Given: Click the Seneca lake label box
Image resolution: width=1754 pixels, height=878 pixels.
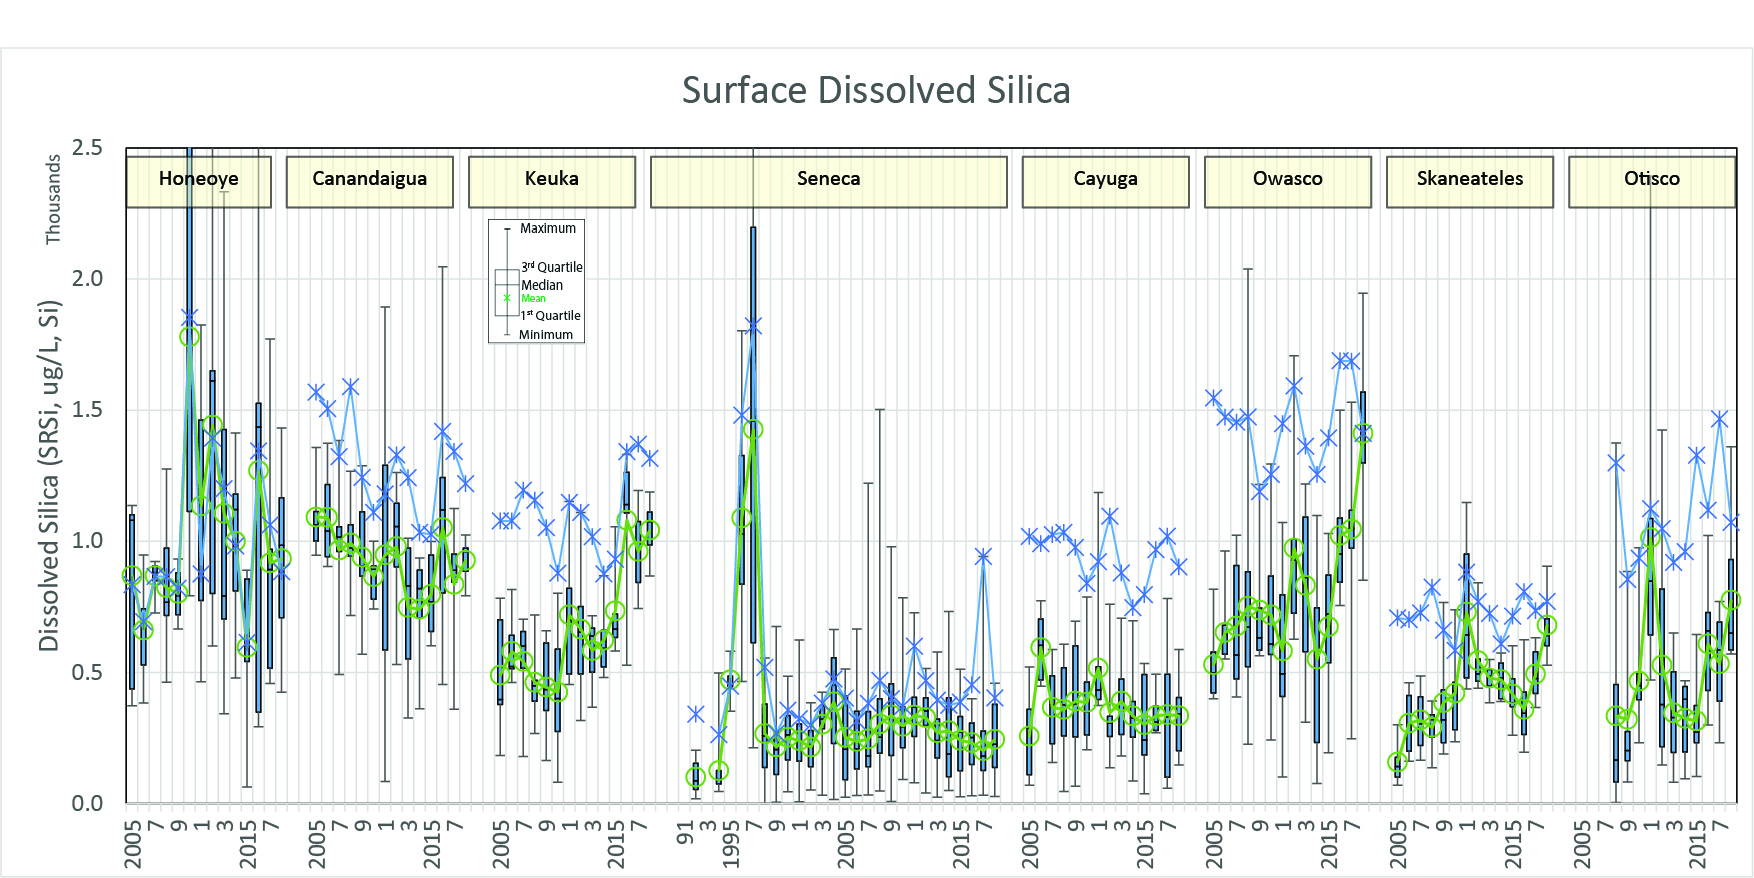Looking at the screenshot, I should 828,181.
